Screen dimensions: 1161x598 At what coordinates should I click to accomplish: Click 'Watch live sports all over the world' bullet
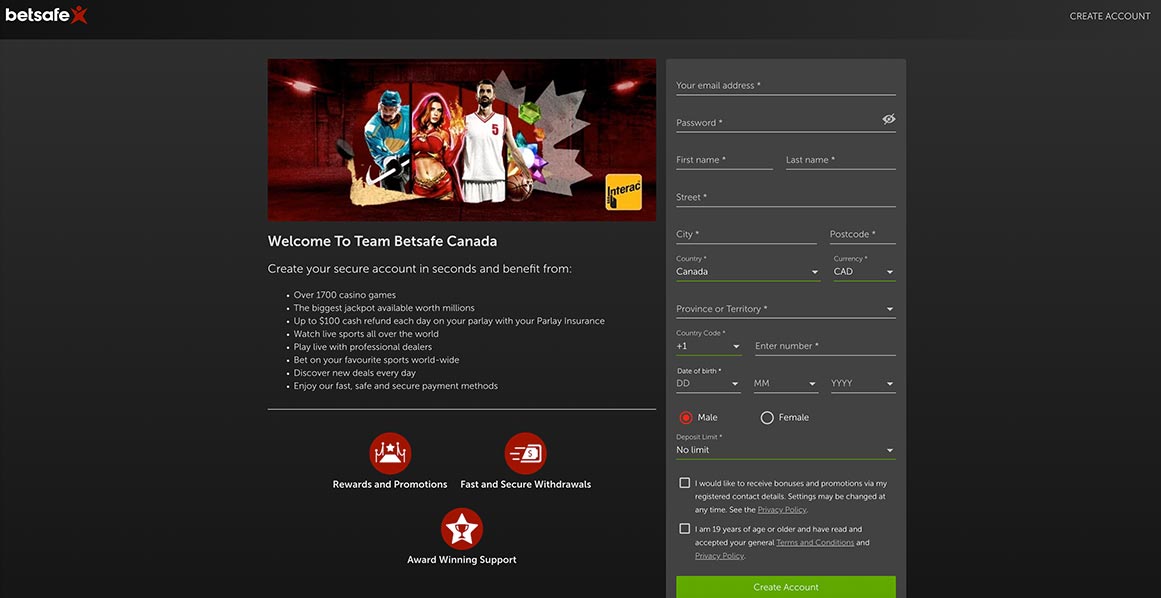366,334
